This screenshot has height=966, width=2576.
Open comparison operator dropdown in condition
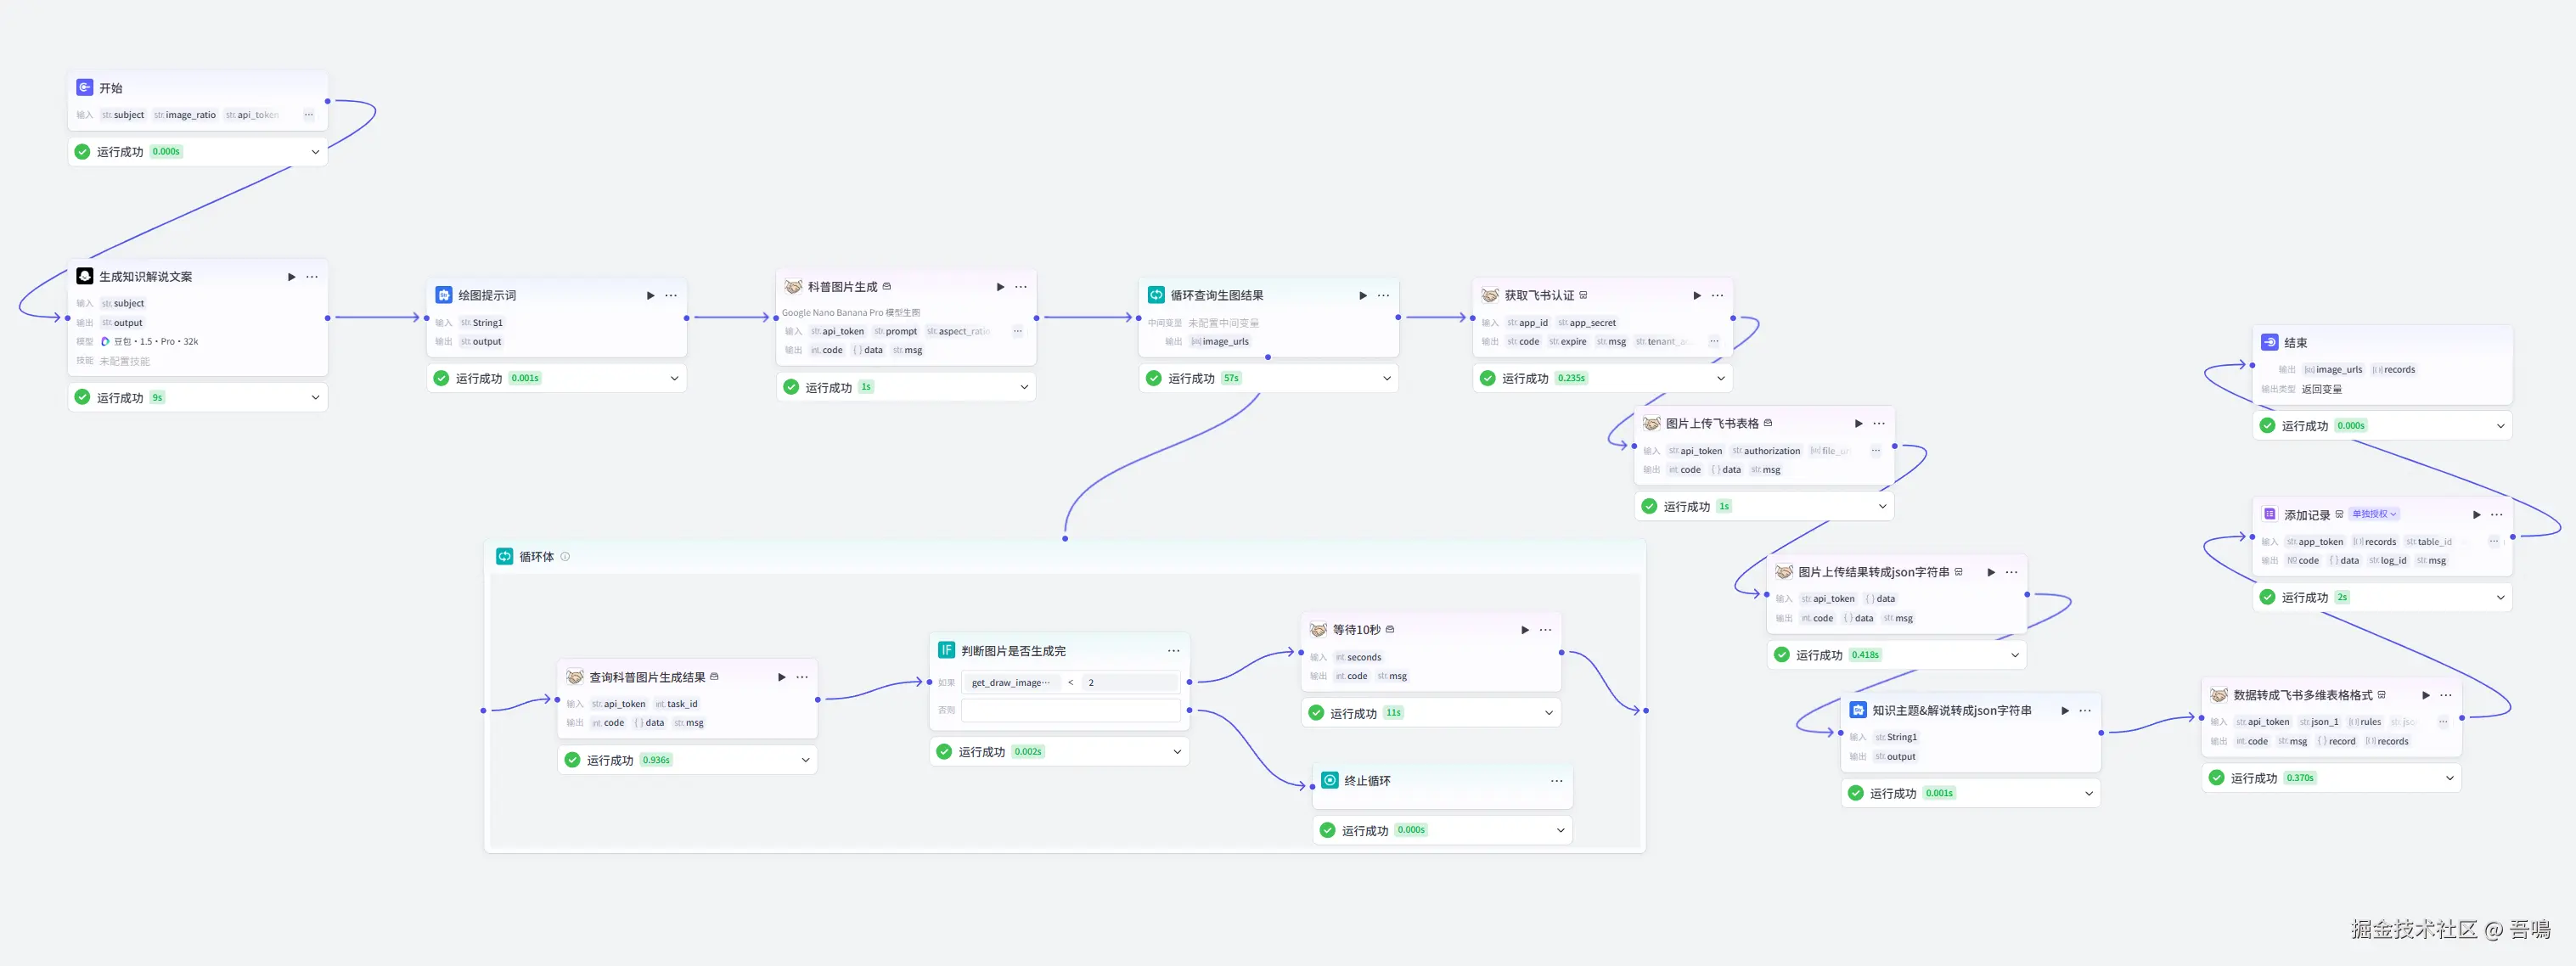click(1070, 683)
